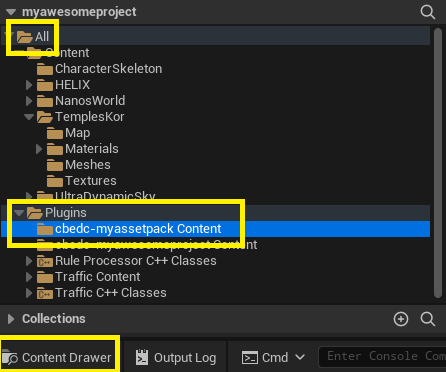
Task: Click the Cmd terminal icon
Action: [250, 358]
